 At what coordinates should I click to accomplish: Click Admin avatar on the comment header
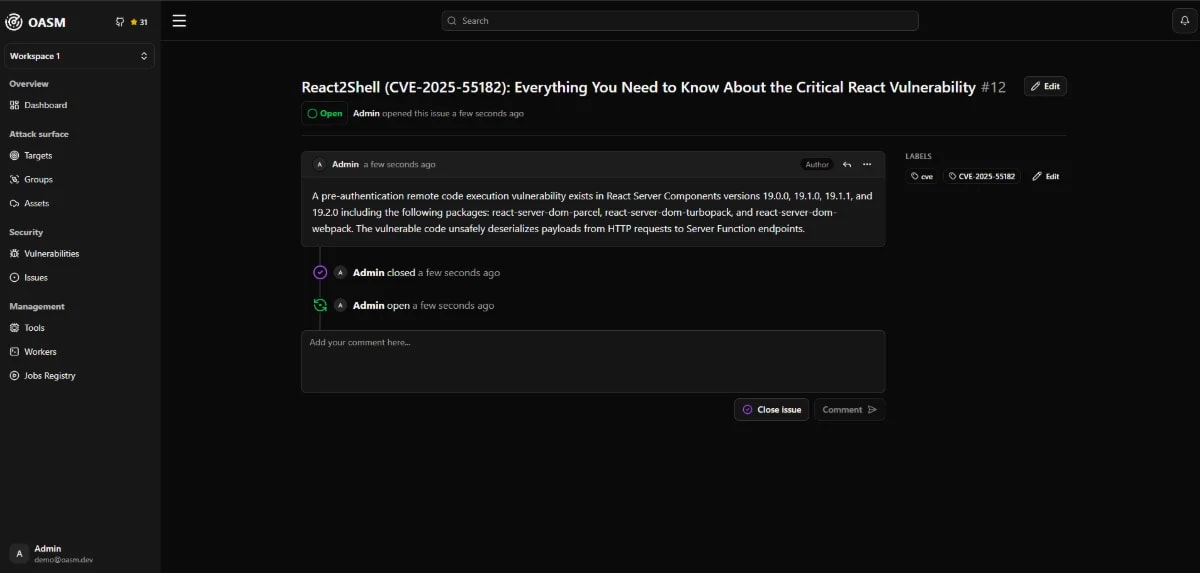(x=319, y=164)
